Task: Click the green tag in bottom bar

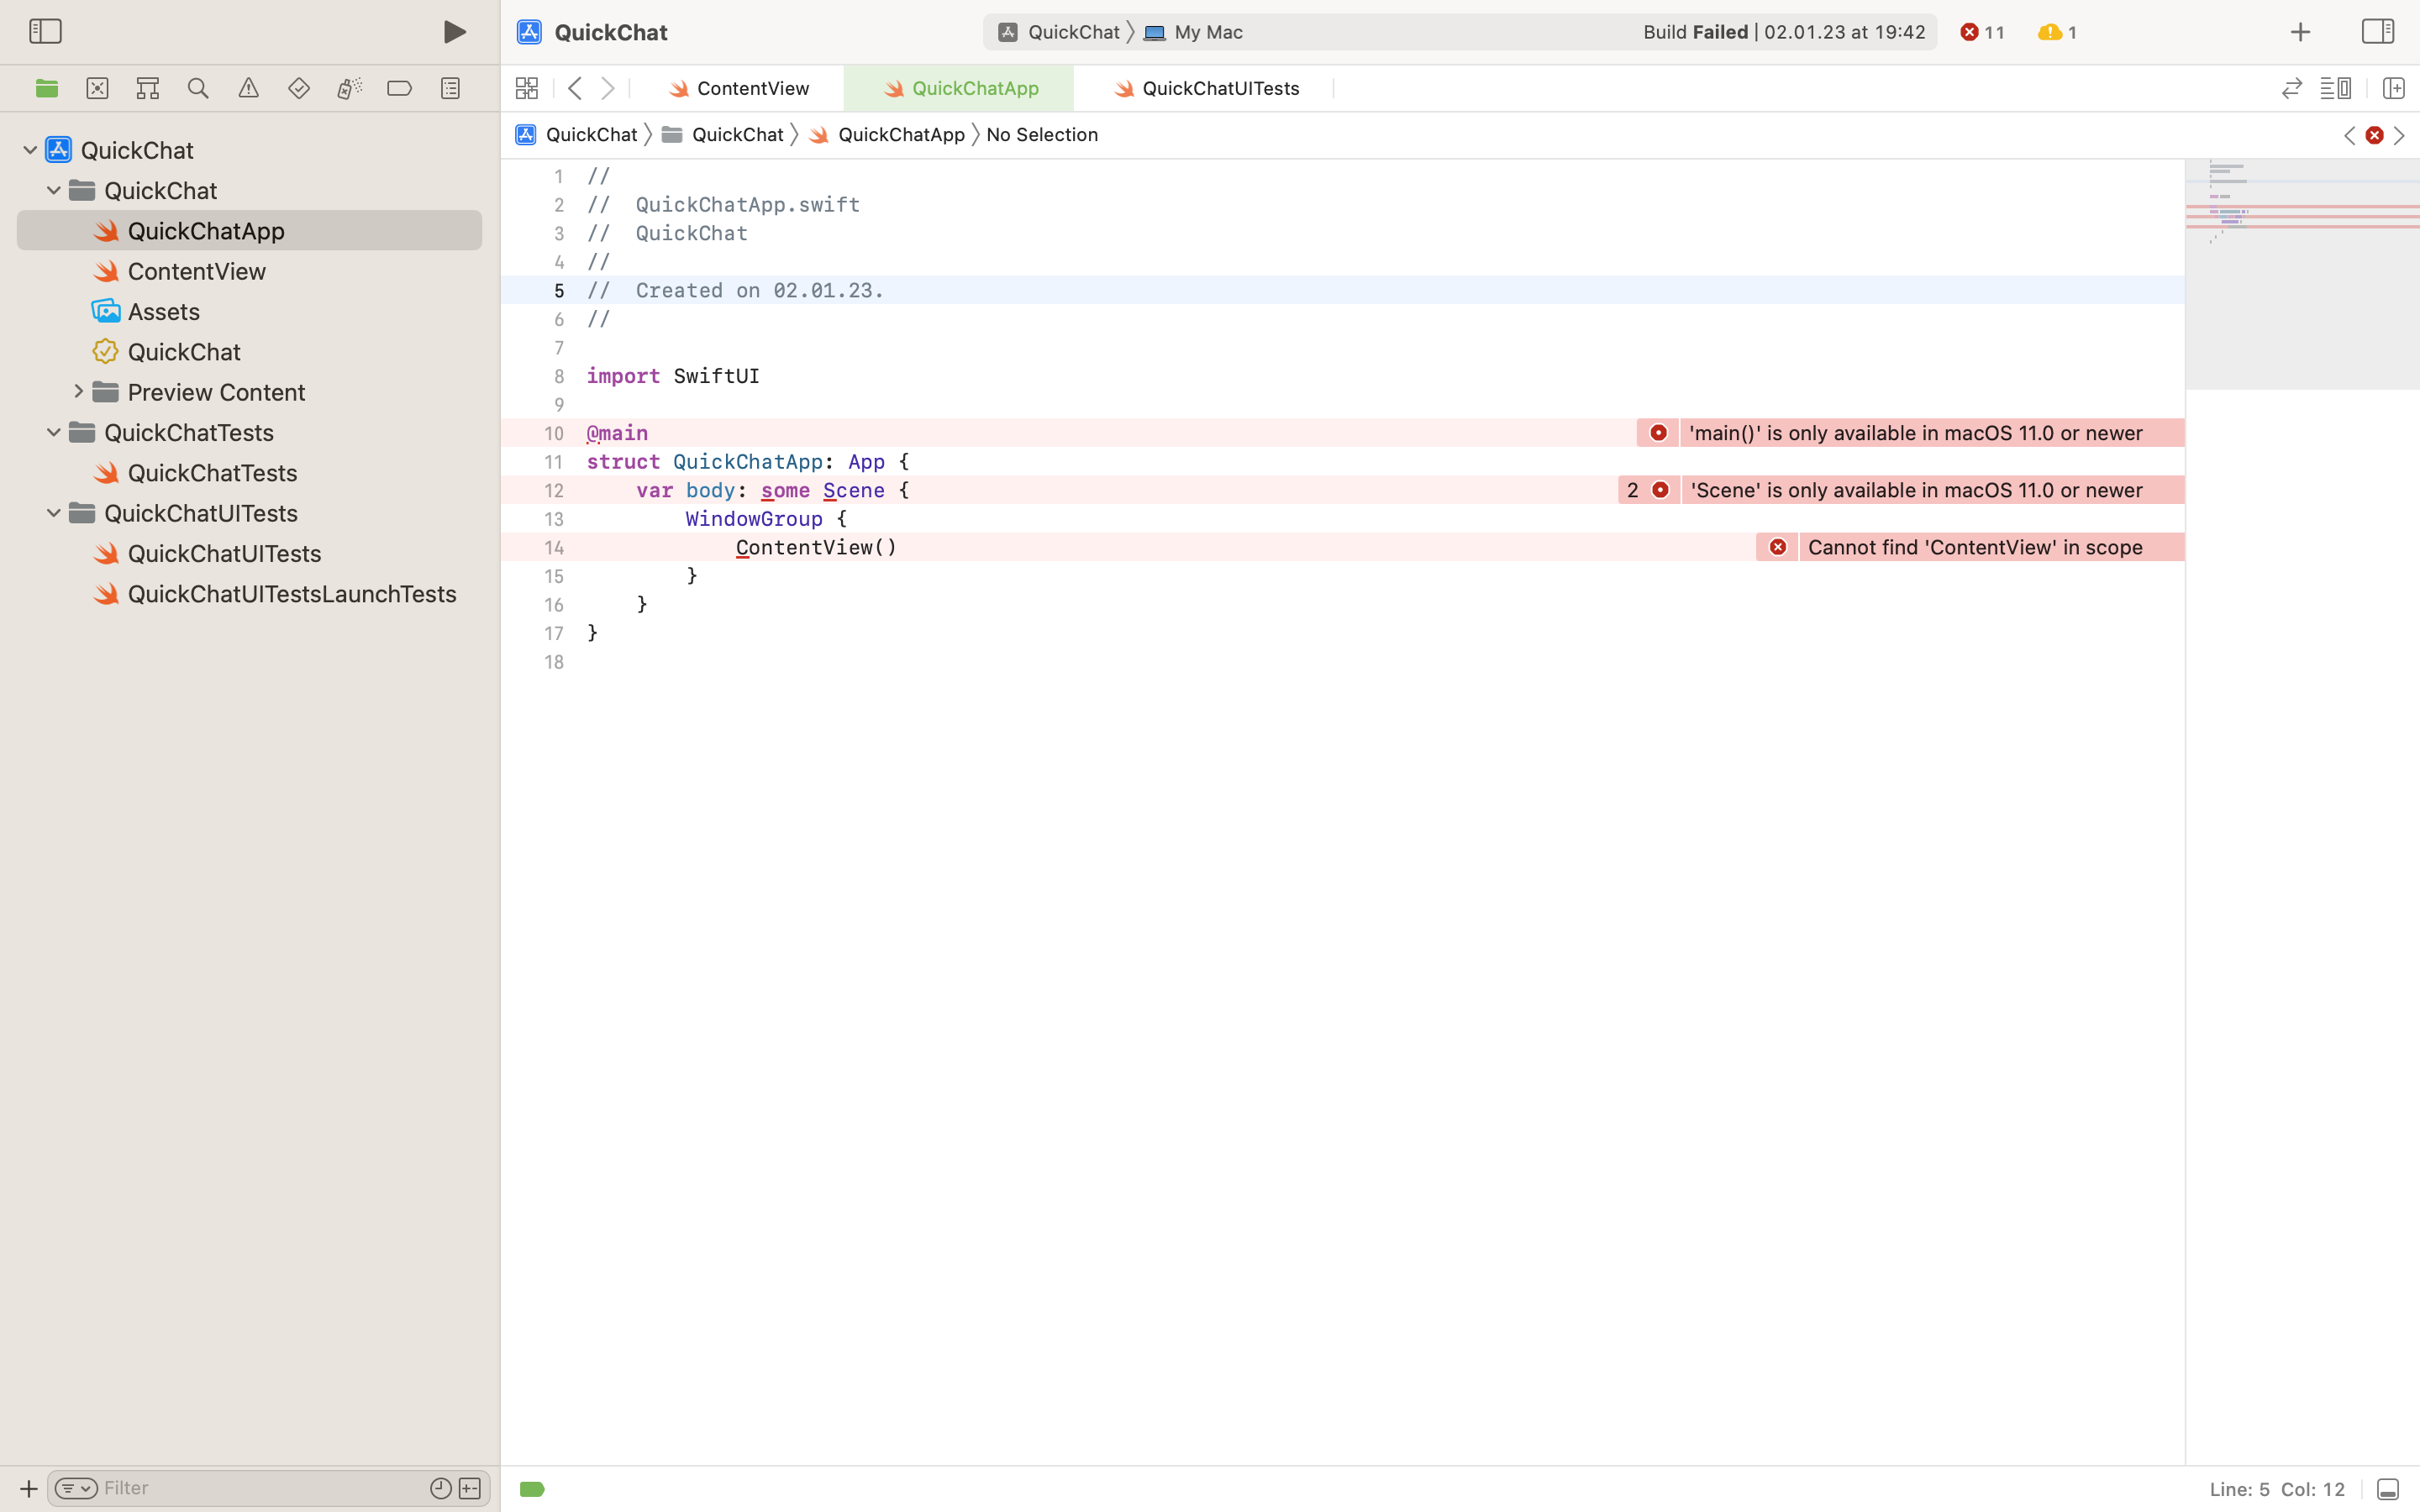Action: click(532, 1489)
